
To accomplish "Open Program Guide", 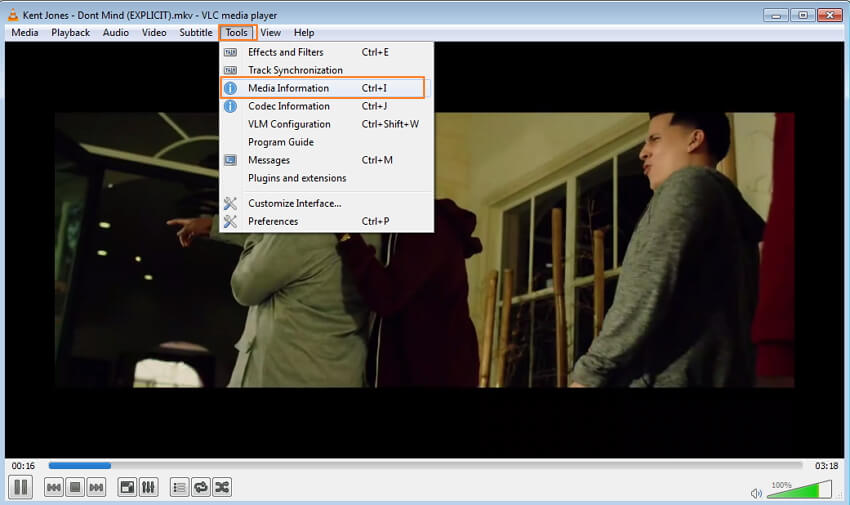I will (x=326, y=142).
